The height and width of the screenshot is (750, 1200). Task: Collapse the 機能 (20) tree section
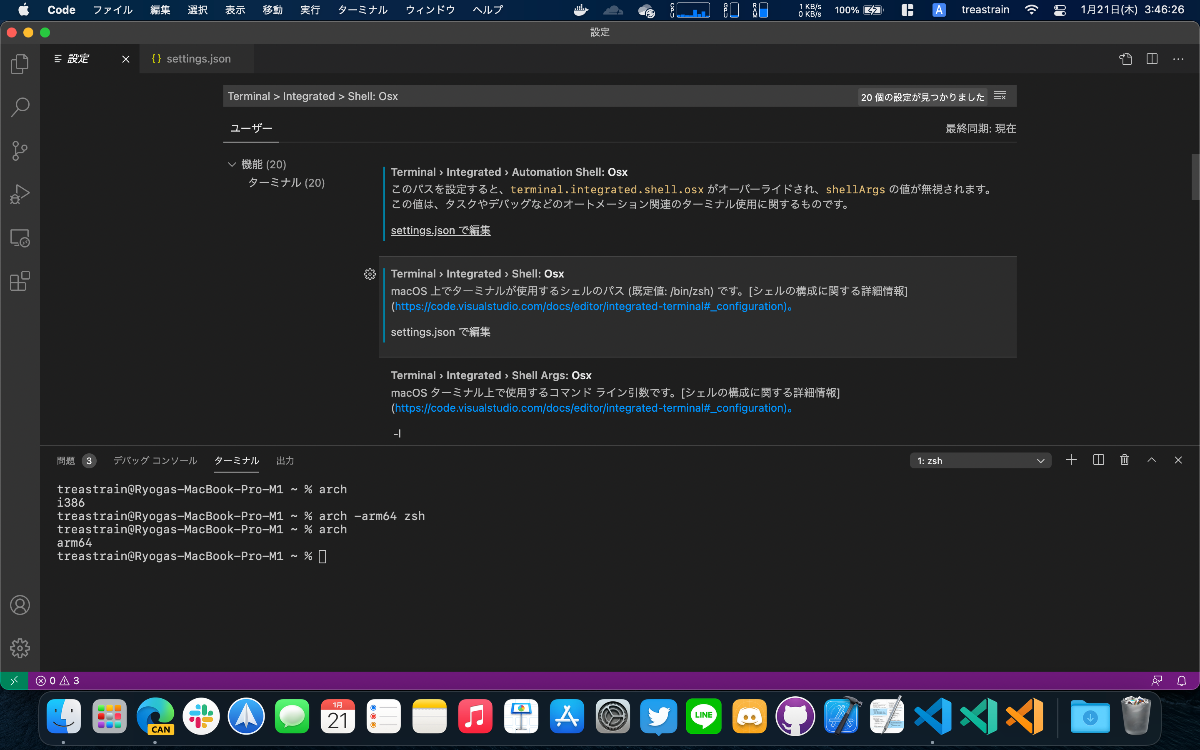(x=233, y=164)
